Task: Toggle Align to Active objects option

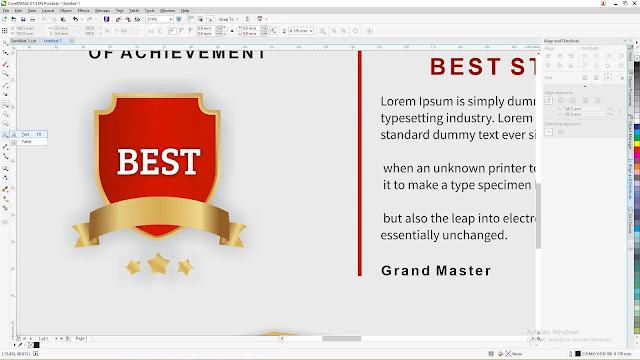Action: pyautogui.click(x=549, y=100)
